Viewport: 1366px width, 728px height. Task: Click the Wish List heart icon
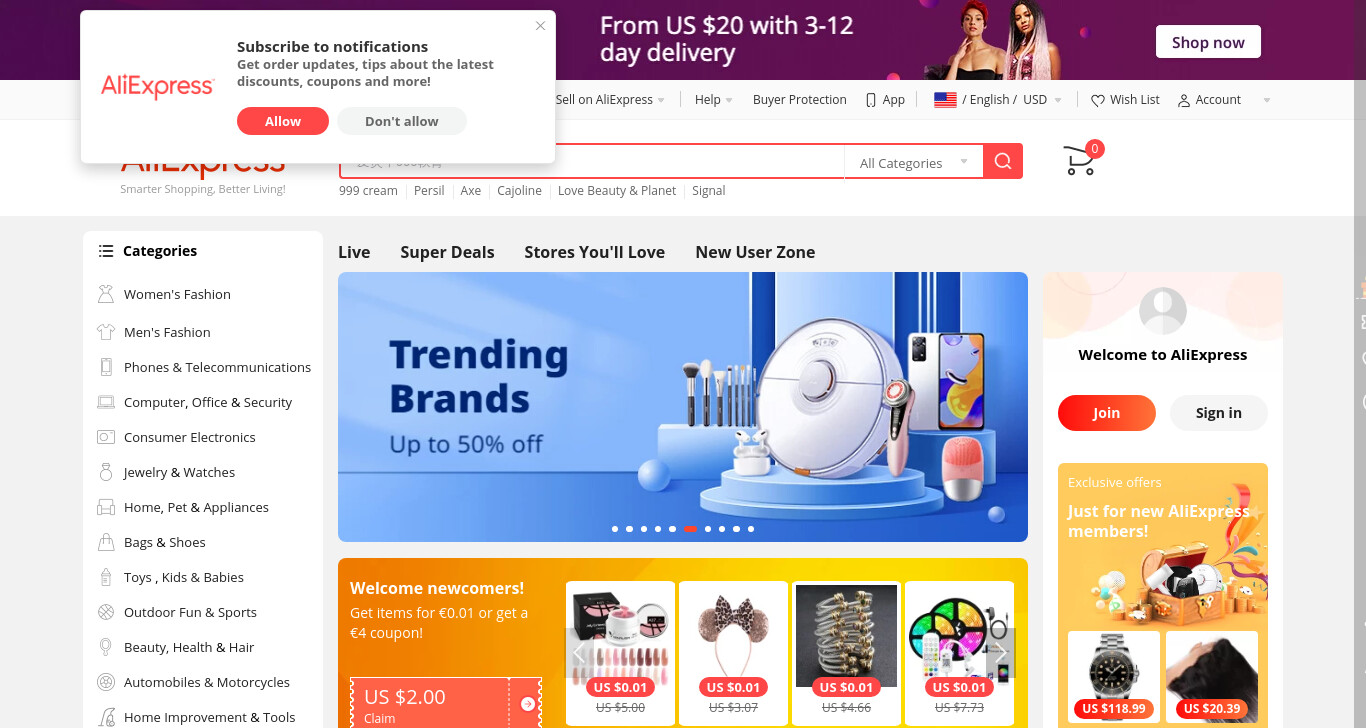pos(1097,100)
